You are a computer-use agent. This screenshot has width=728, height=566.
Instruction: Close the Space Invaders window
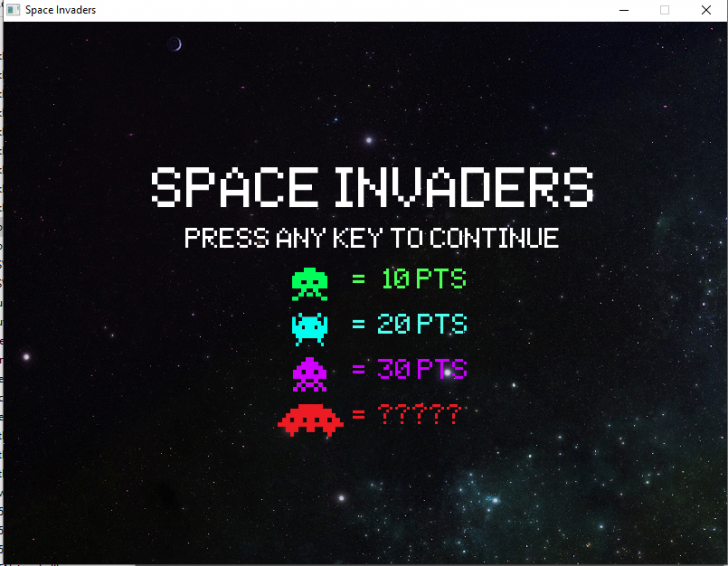pyautogui.click(x=706, y=10)
